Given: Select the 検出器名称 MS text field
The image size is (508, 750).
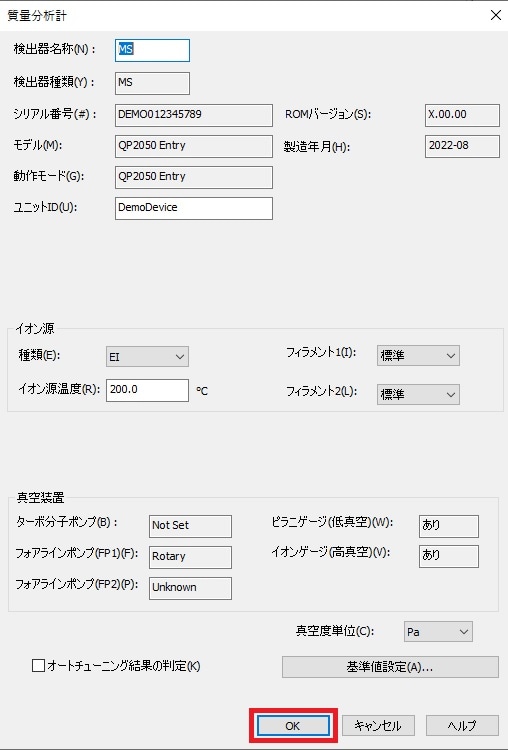Looking at the screenshot, I should pyautogui.click(x=152, y=50).
